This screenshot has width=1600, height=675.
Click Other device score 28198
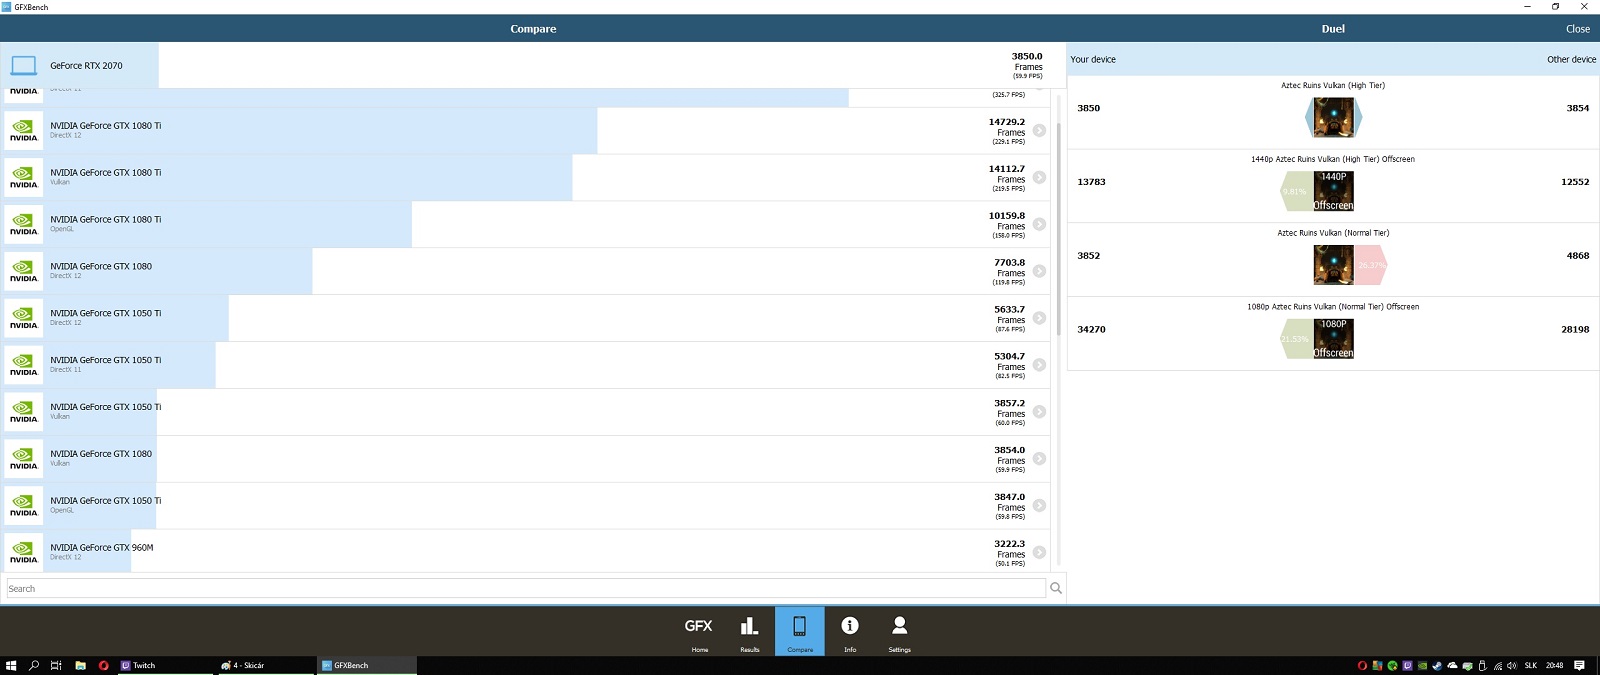pyautogui.click(x=1575, y=329)
